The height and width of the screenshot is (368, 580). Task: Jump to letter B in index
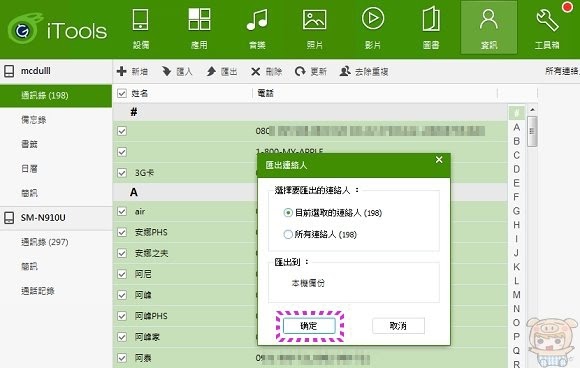[x=516, y=141]
